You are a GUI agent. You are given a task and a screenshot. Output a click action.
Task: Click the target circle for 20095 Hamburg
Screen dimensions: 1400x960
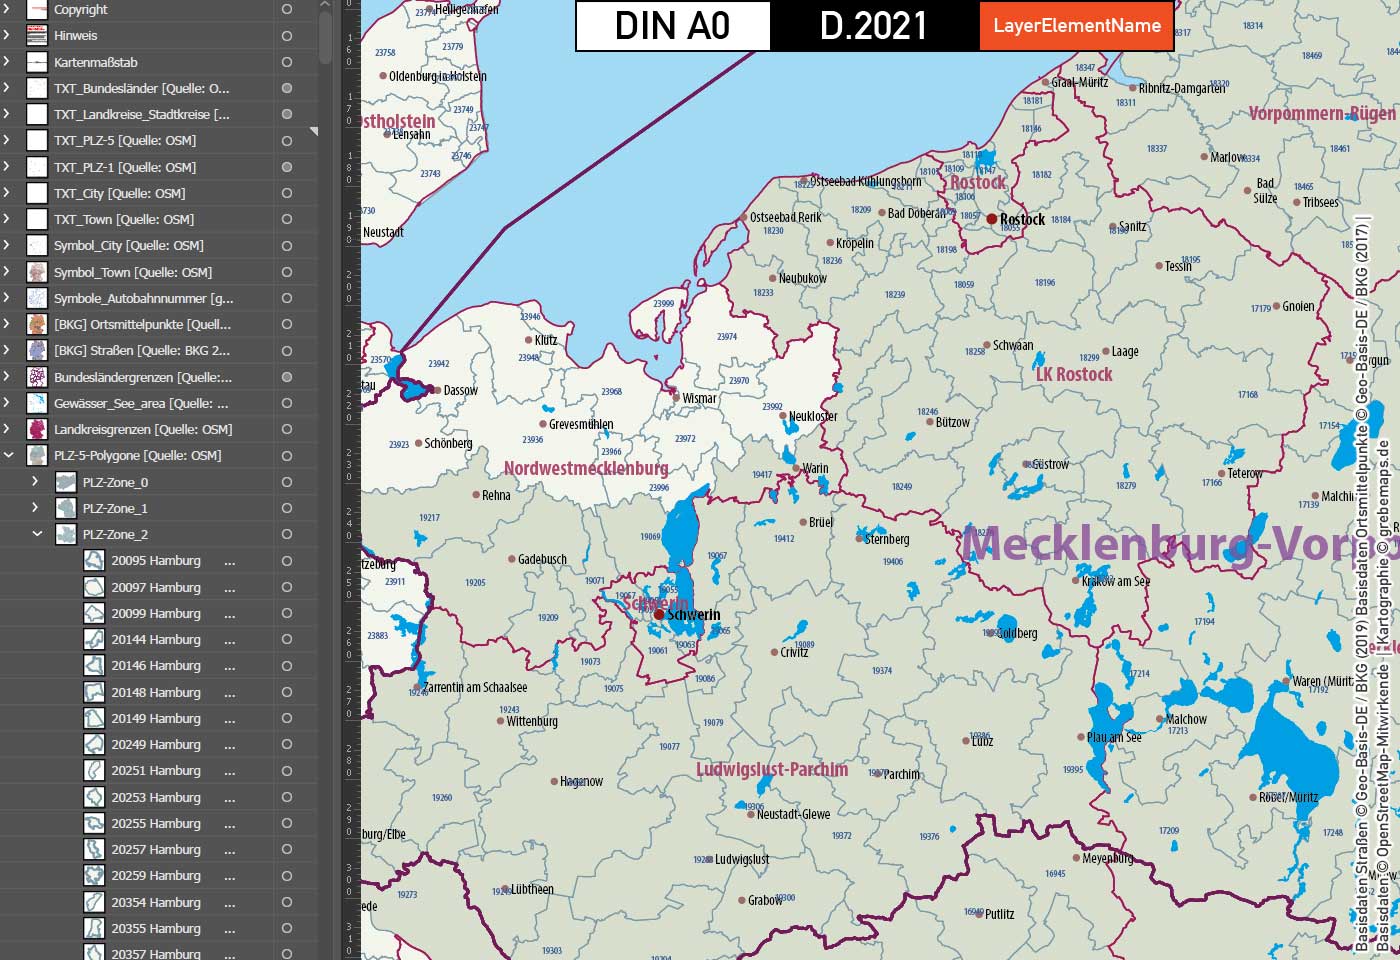286,560
